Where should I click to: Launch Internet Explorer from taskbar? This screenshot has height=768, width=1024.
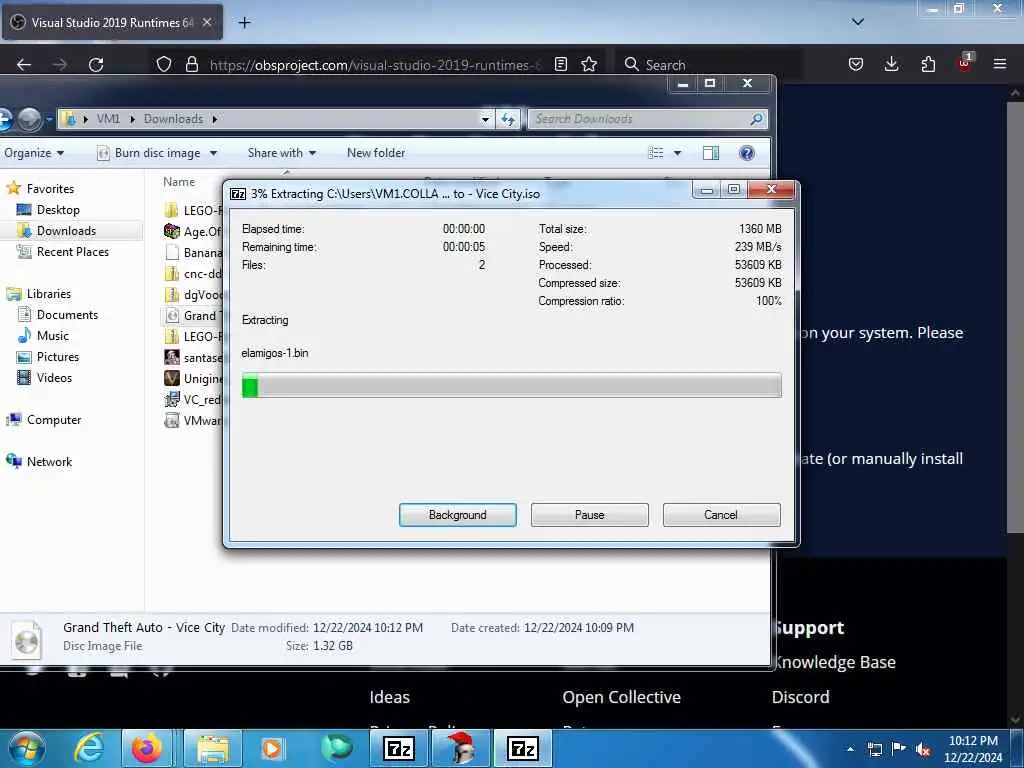pyautogui.click(x=88, y=748)
